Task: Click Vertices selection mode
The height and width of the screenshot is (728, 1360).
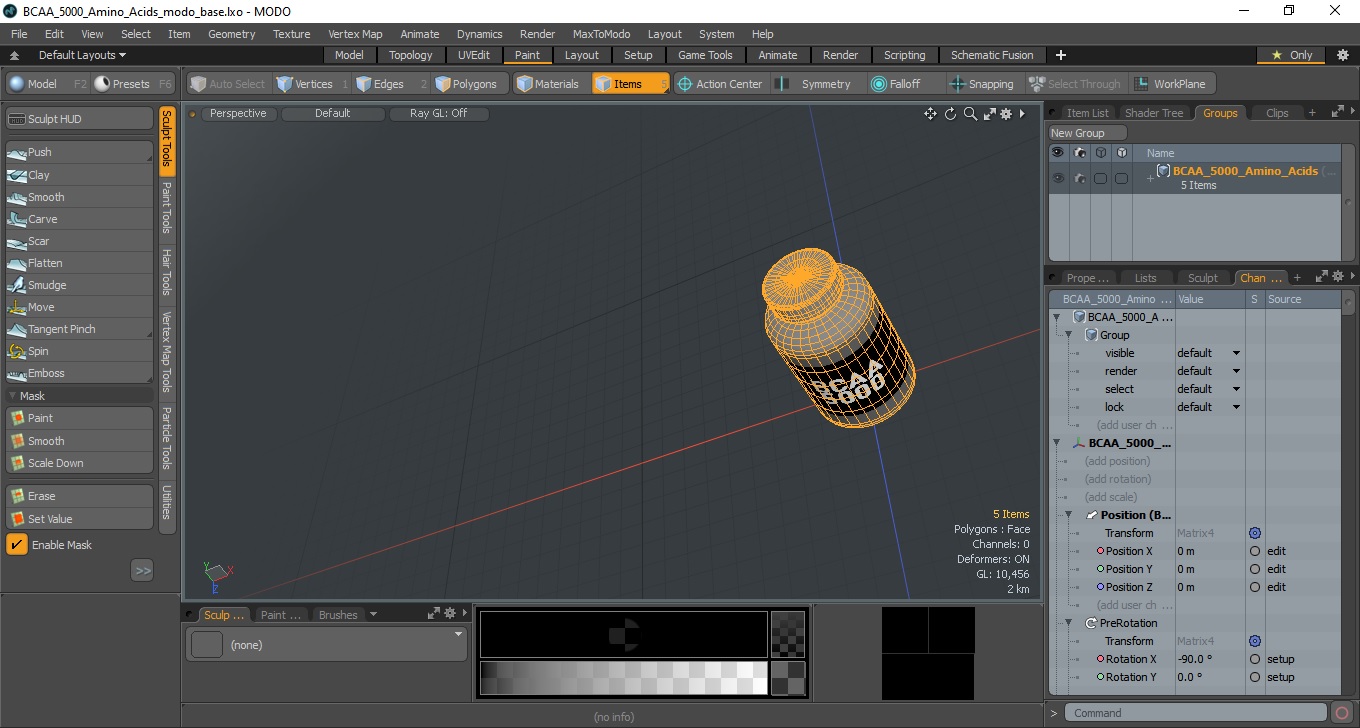Action: coord(312,84)
